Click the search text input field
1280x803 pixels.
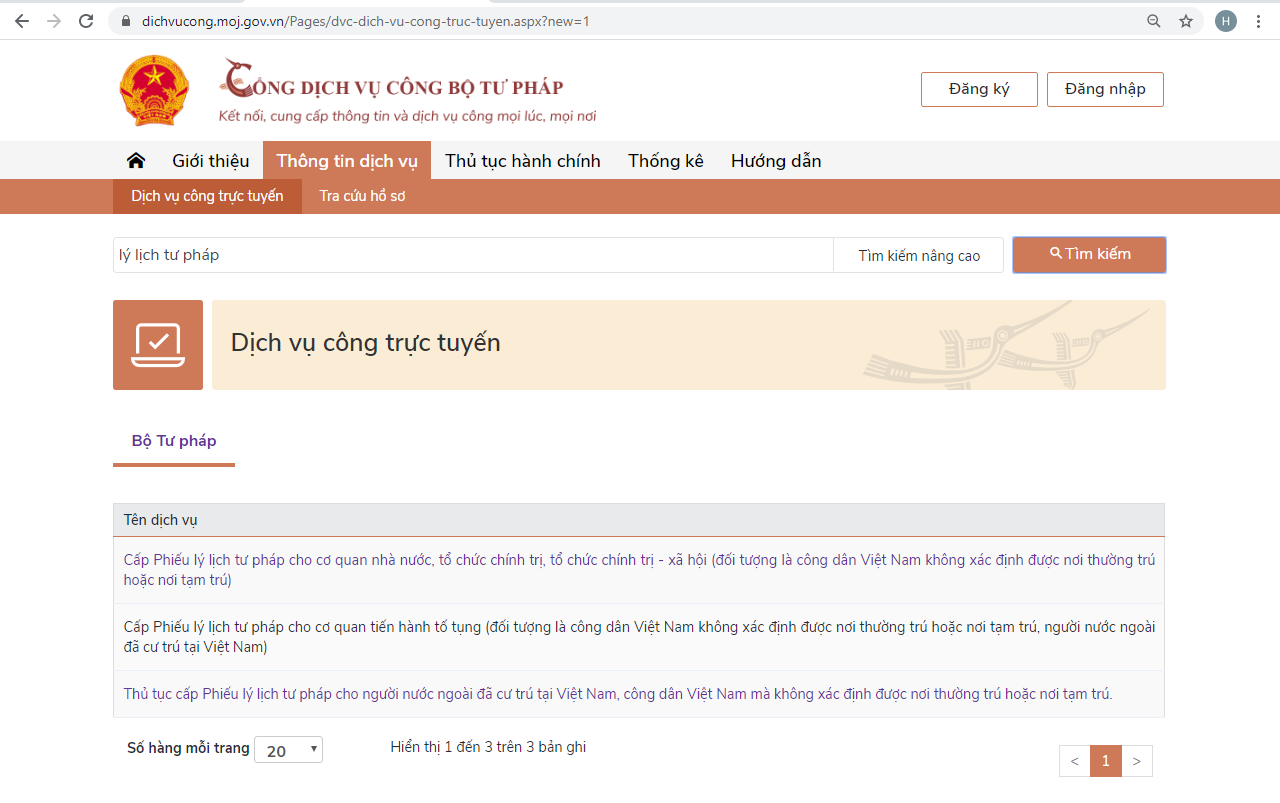point(472,255)
